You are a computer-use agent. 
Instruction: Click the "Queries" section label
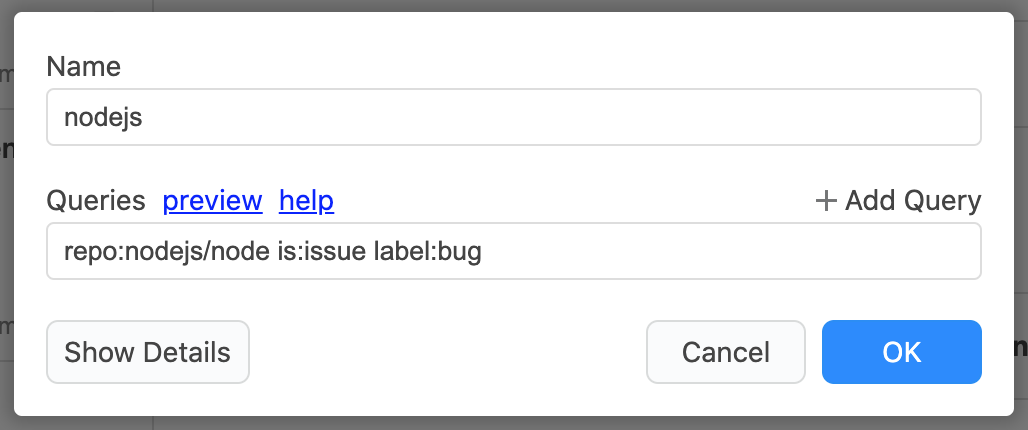[x=96, y=201]
